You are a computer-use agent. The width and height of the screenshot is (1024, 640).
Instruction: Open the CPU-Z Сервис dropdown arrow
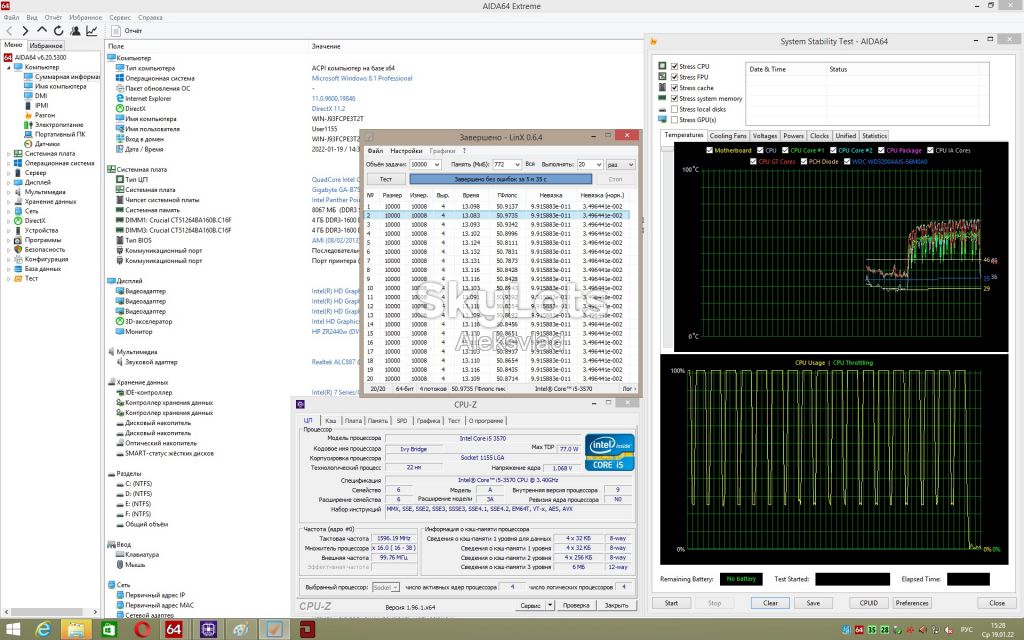pos(550,605)
